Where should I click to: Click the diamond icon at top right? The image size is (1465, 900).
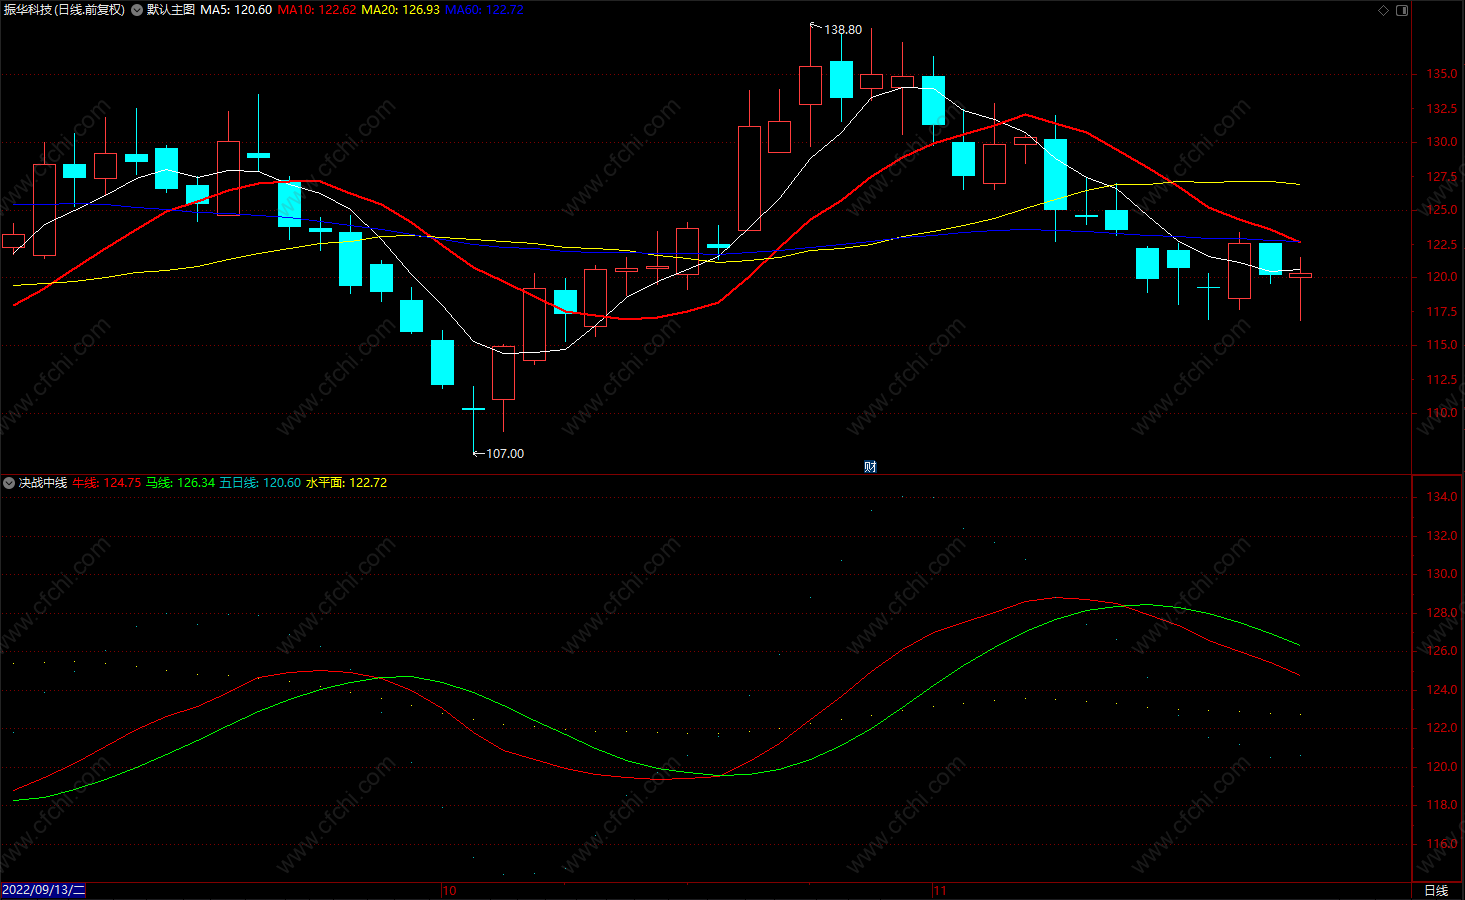point(1384,10)
